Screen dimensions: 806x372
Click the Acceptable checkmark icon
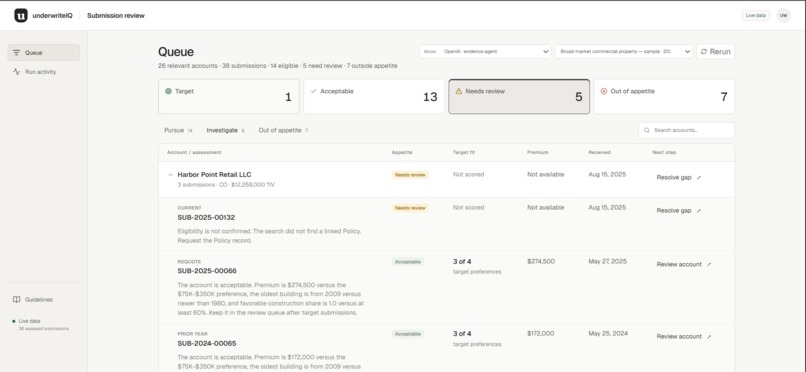[x=314, y=91]
